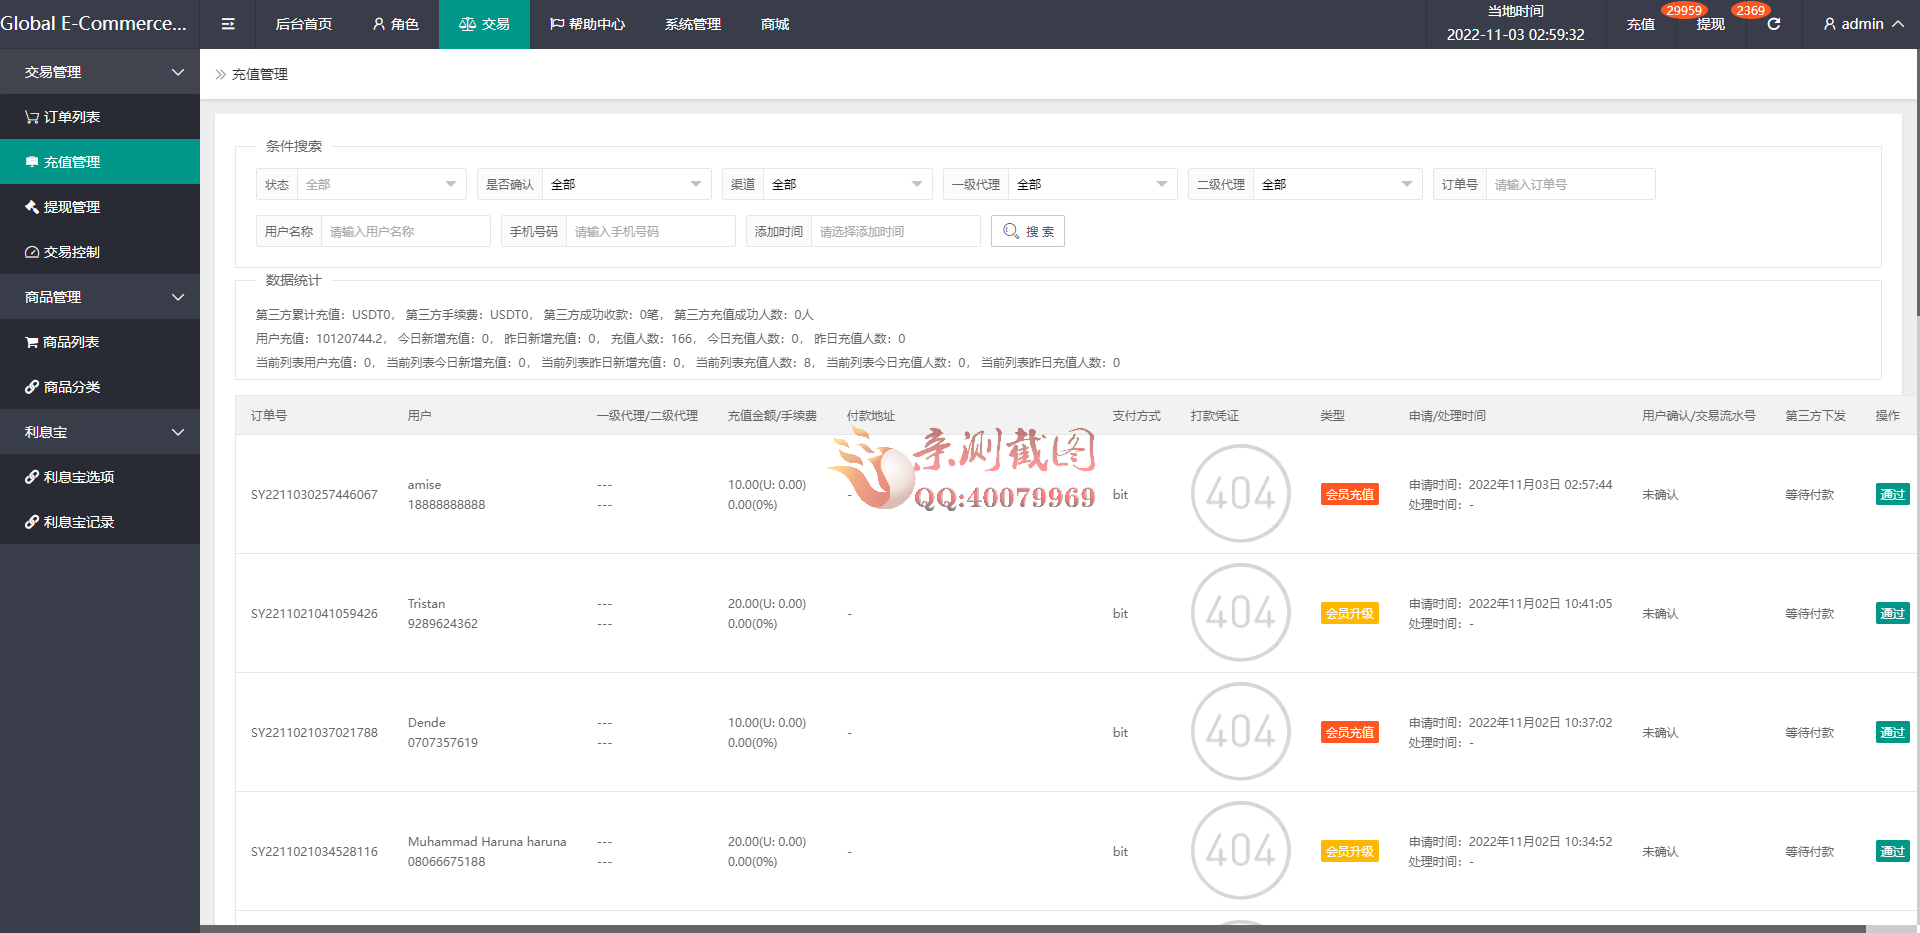This screenshot has height=933, width=1920.
Task: Select the 商品列表 cart icon
Action: click(x=31, y=341)
